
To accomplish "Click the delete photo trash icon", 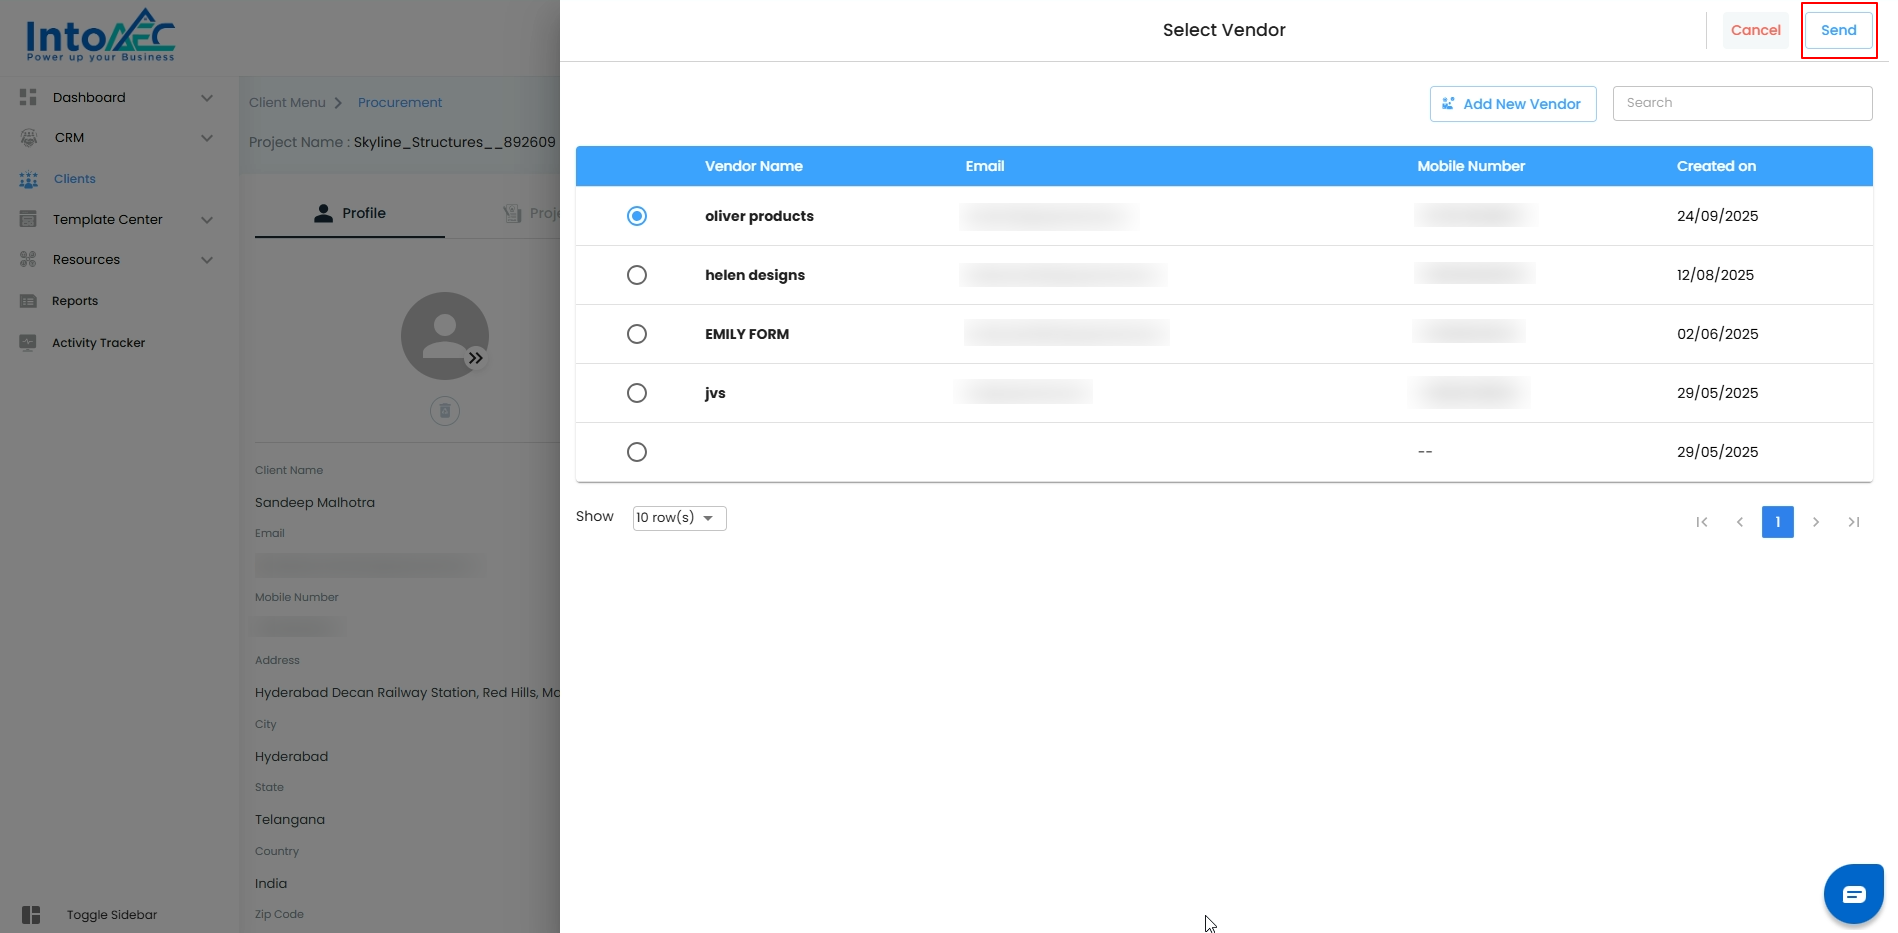I will click(445, 410).
